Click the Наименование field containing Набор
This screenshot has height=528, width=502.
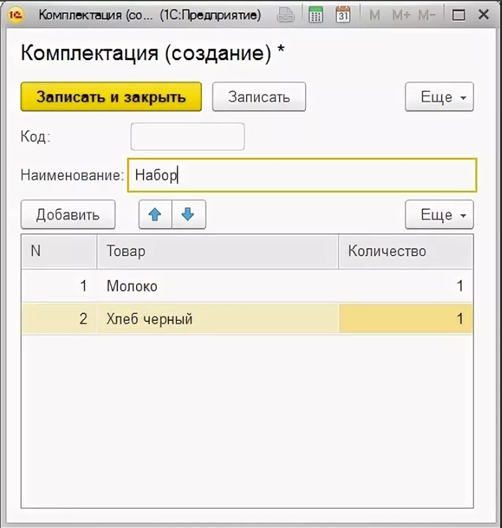tap(302, 175)
